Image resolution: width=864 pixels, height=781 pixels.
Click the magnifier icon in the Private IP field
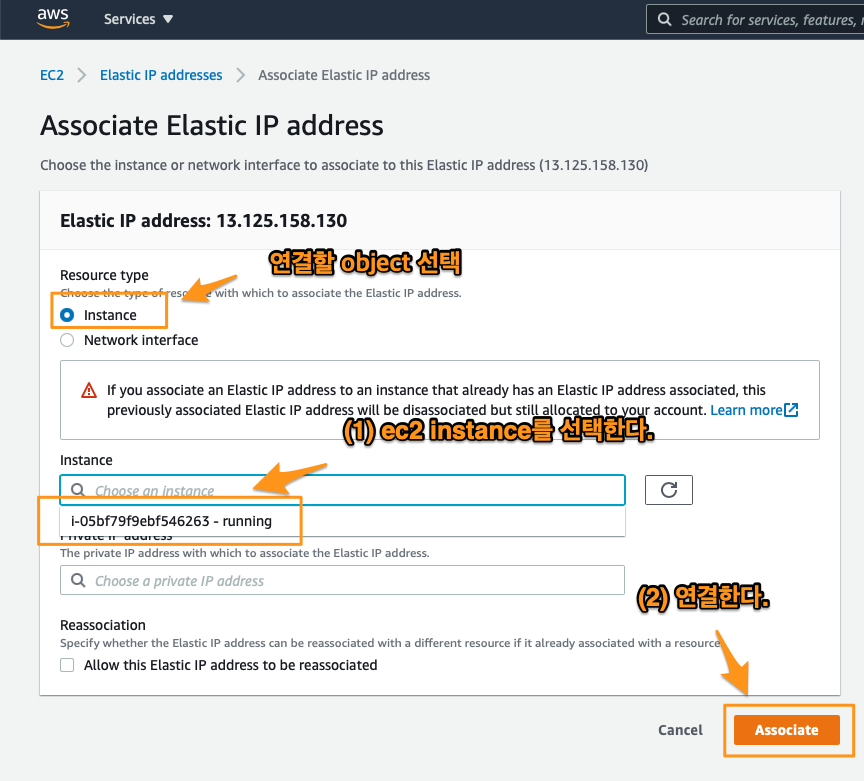pos(78,581)
